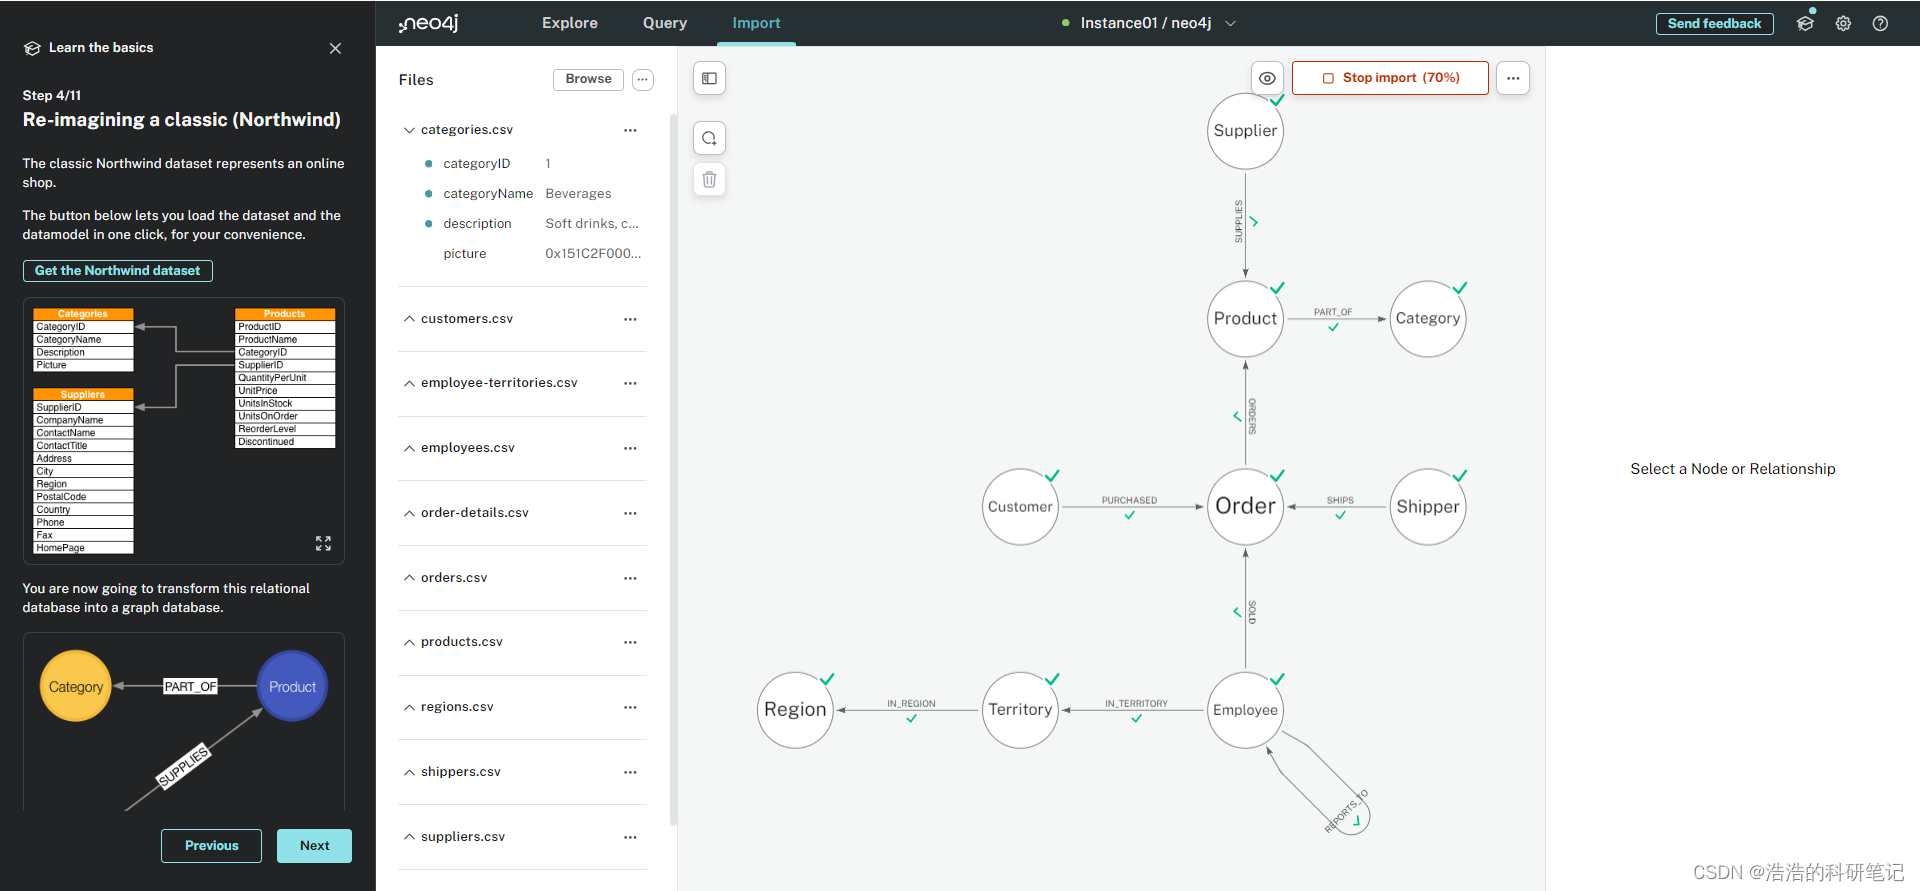
Task: Select the Territory node
Action: (x=1020, y=710)
